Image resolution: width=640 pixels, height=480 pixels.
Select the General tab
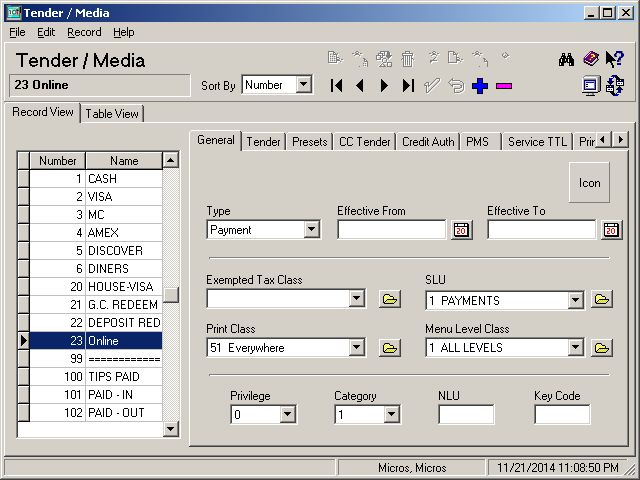[x=216, y=140]
